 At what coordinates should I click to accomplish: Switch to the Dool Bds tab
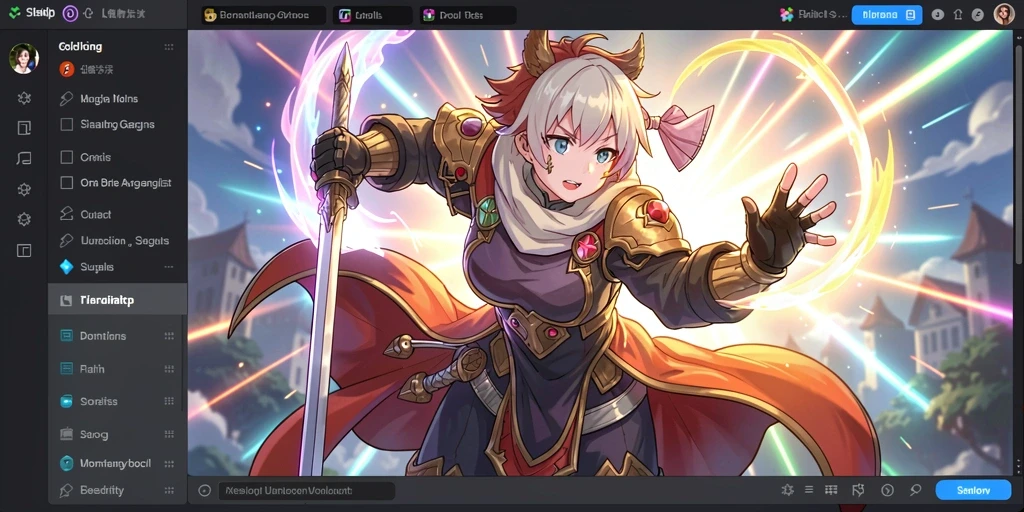[x=468, y=15]
